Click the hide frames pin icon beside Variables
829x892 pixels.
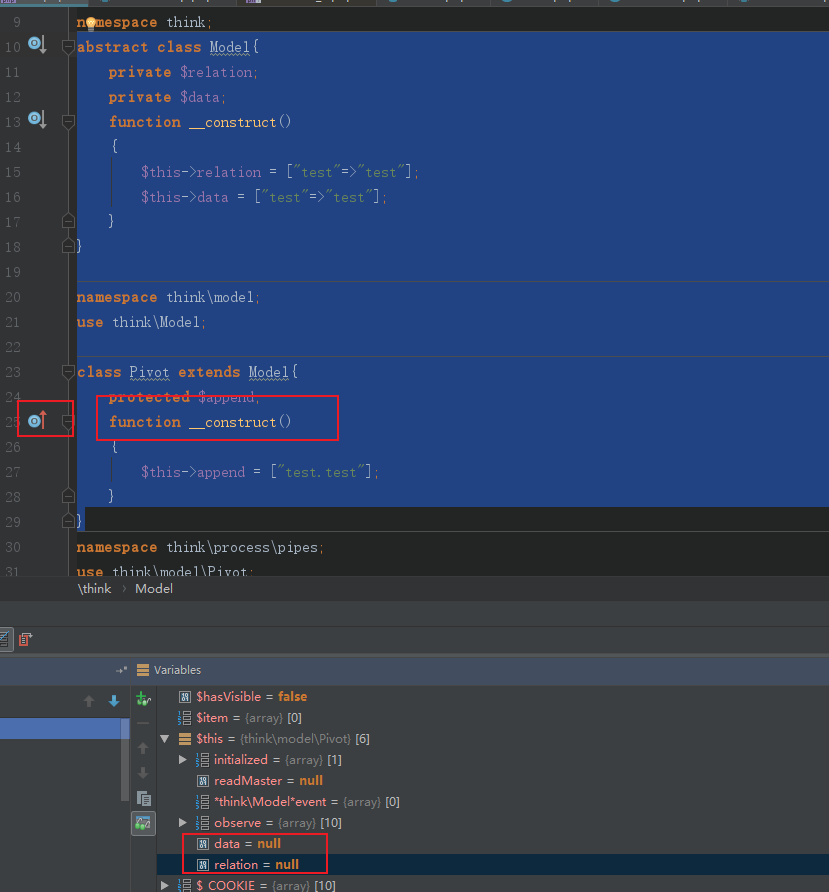[121, 670]
